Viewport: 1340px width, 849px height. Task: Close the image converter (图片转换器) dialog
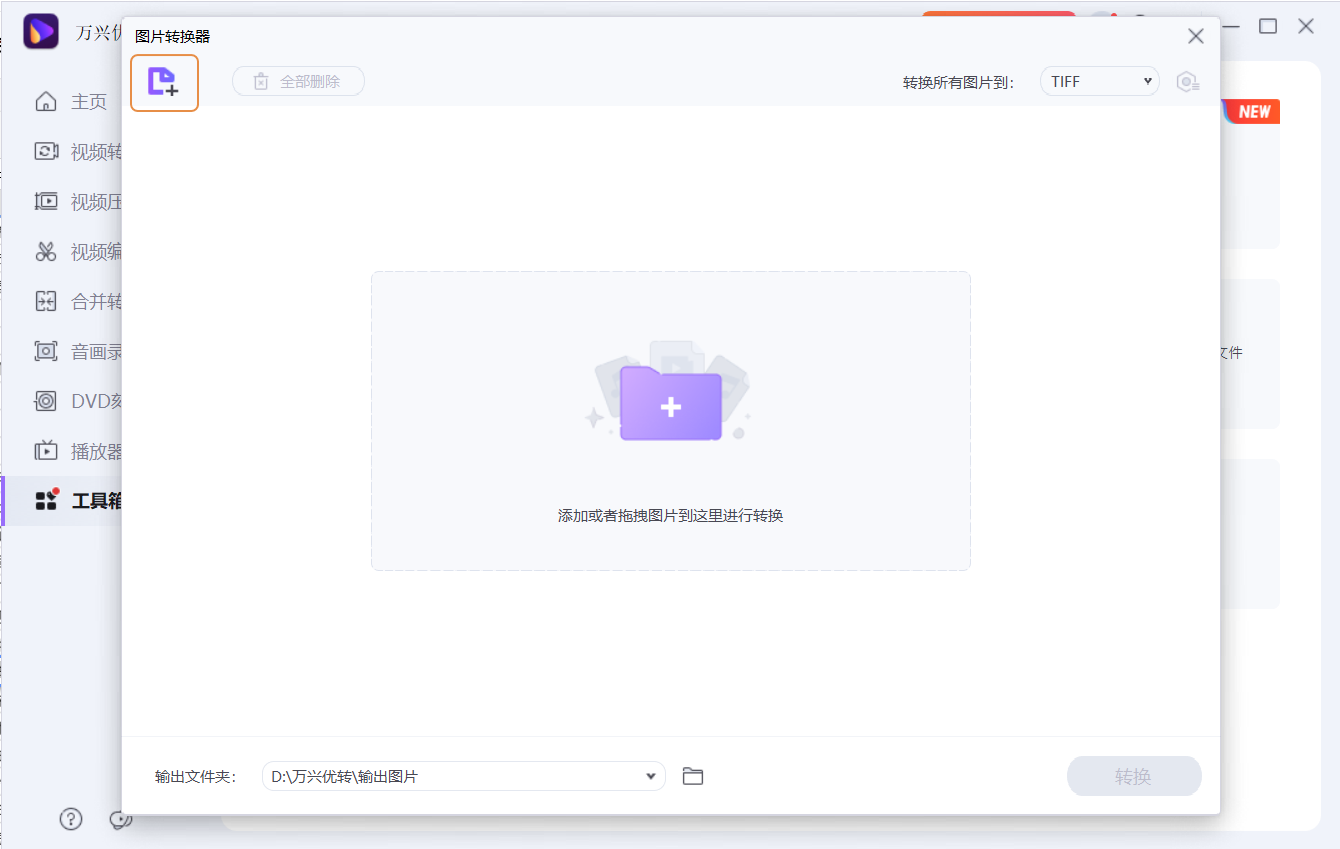(x=1195, y=35)
